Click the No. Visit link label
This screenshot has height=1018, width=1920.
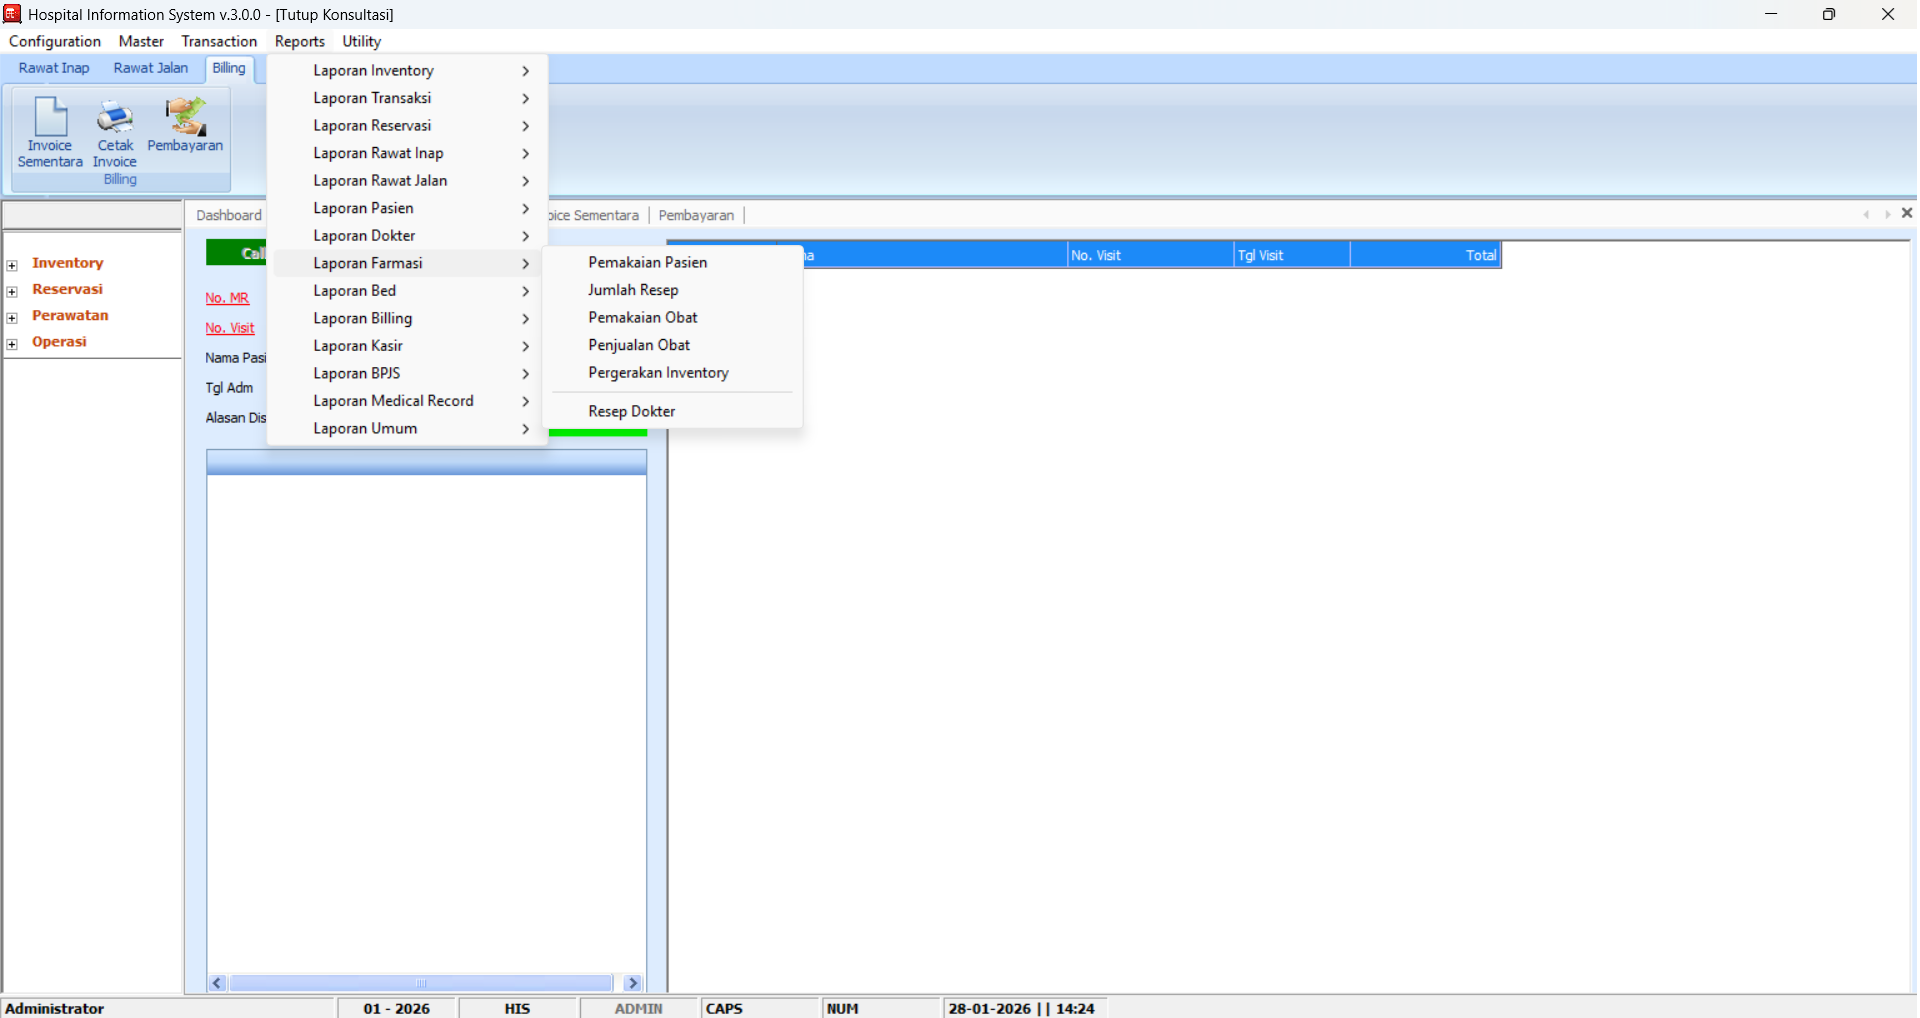pyautogui.click(x=230, y=328)
